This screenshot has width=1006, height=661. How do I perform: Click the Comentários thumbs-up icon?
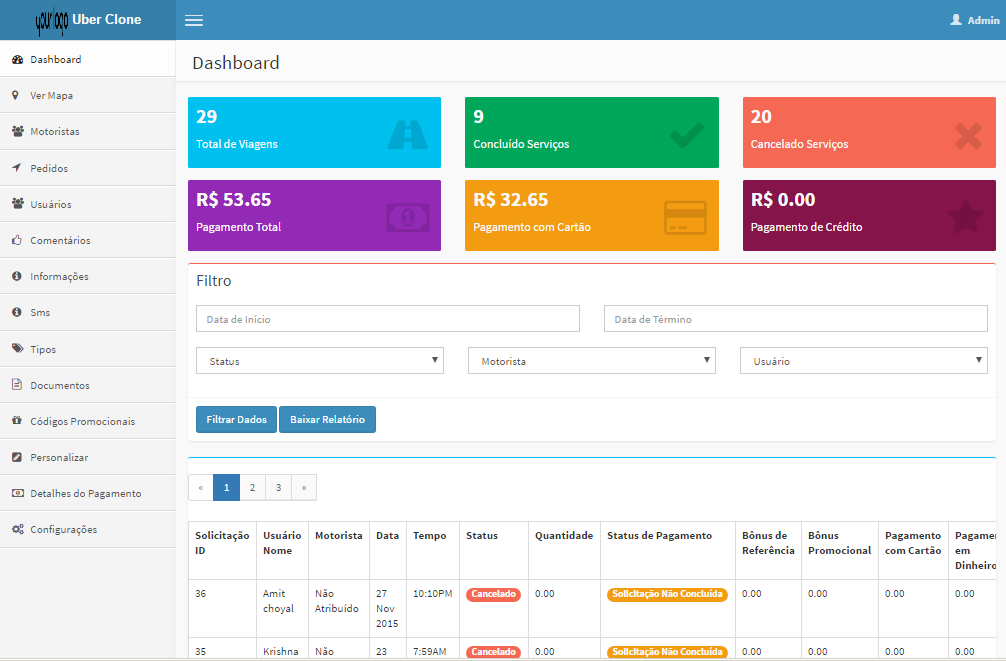point(17,239)
